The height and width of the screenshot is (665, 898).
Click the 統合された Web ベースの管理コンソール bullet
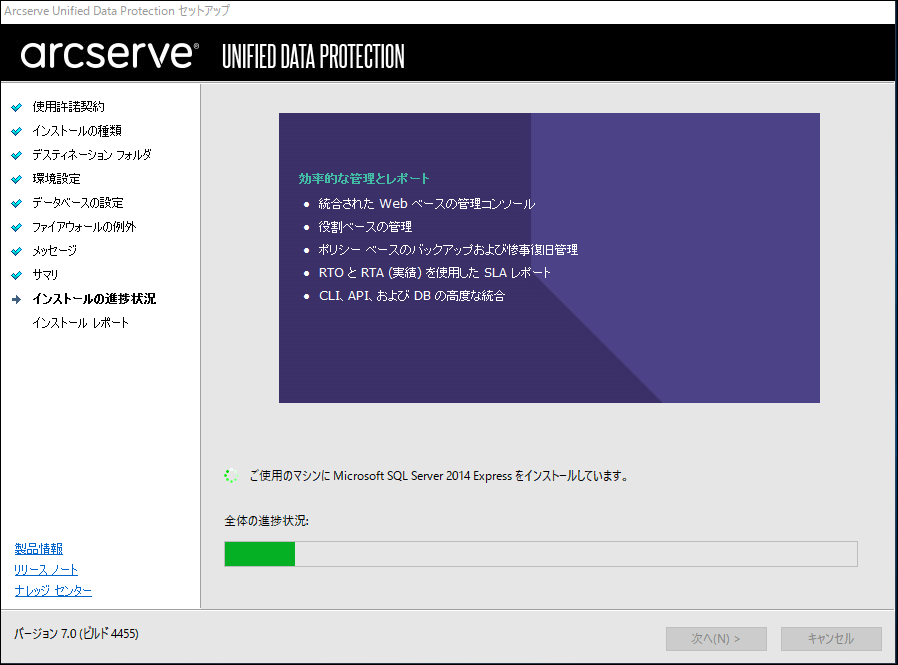[427, 204]
